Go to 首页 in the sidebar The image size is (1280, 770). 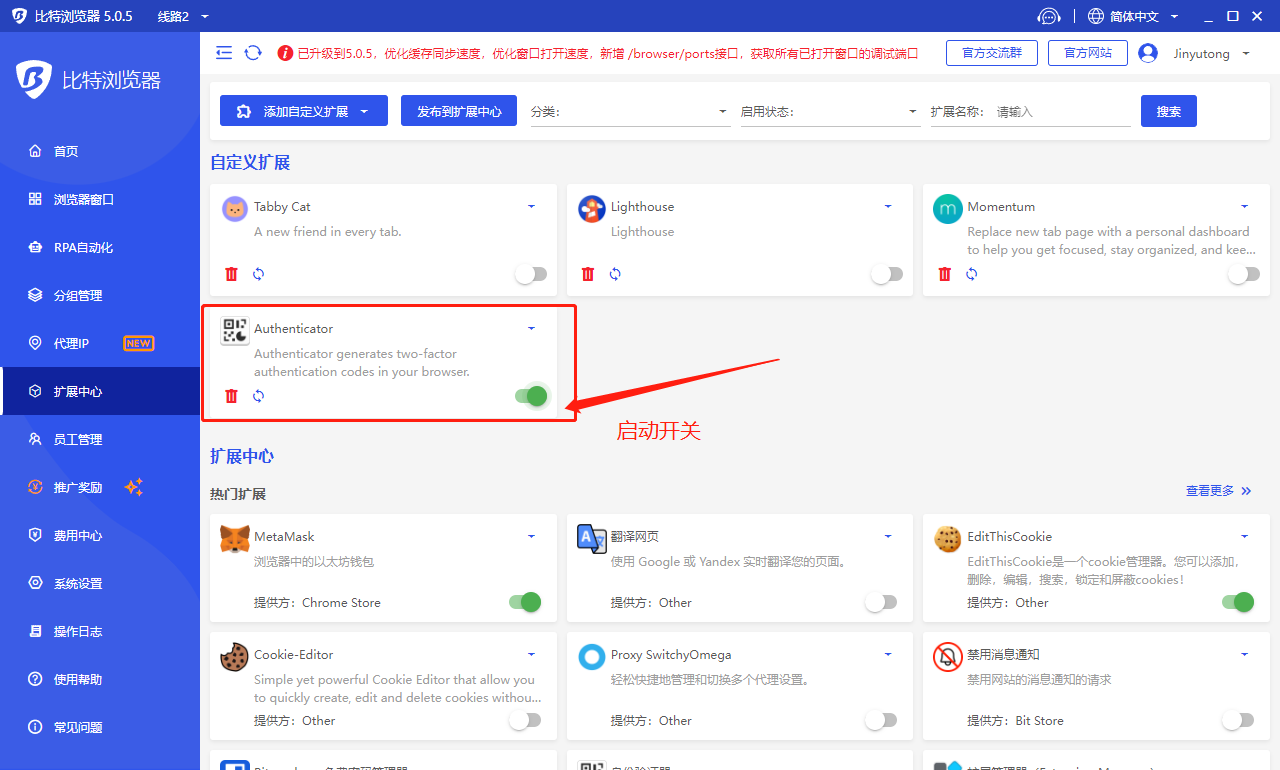100,151
